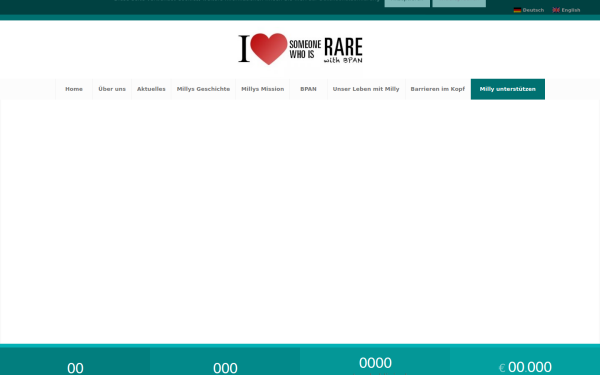Click the 00 counter value
This screenshot has width=600, height=375.
tap(75, 368)
